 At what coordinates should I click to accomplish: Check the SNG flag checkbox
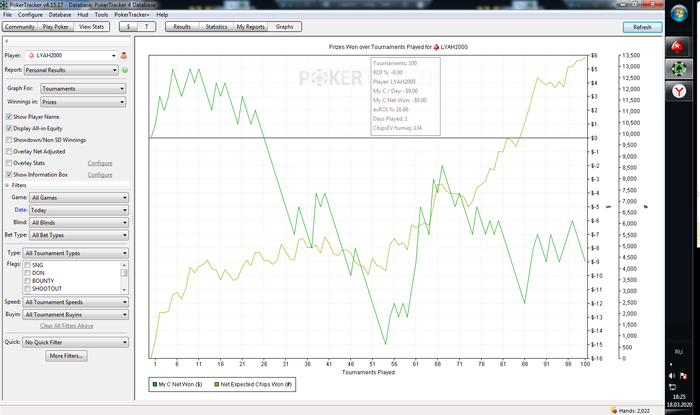[28, 265]
